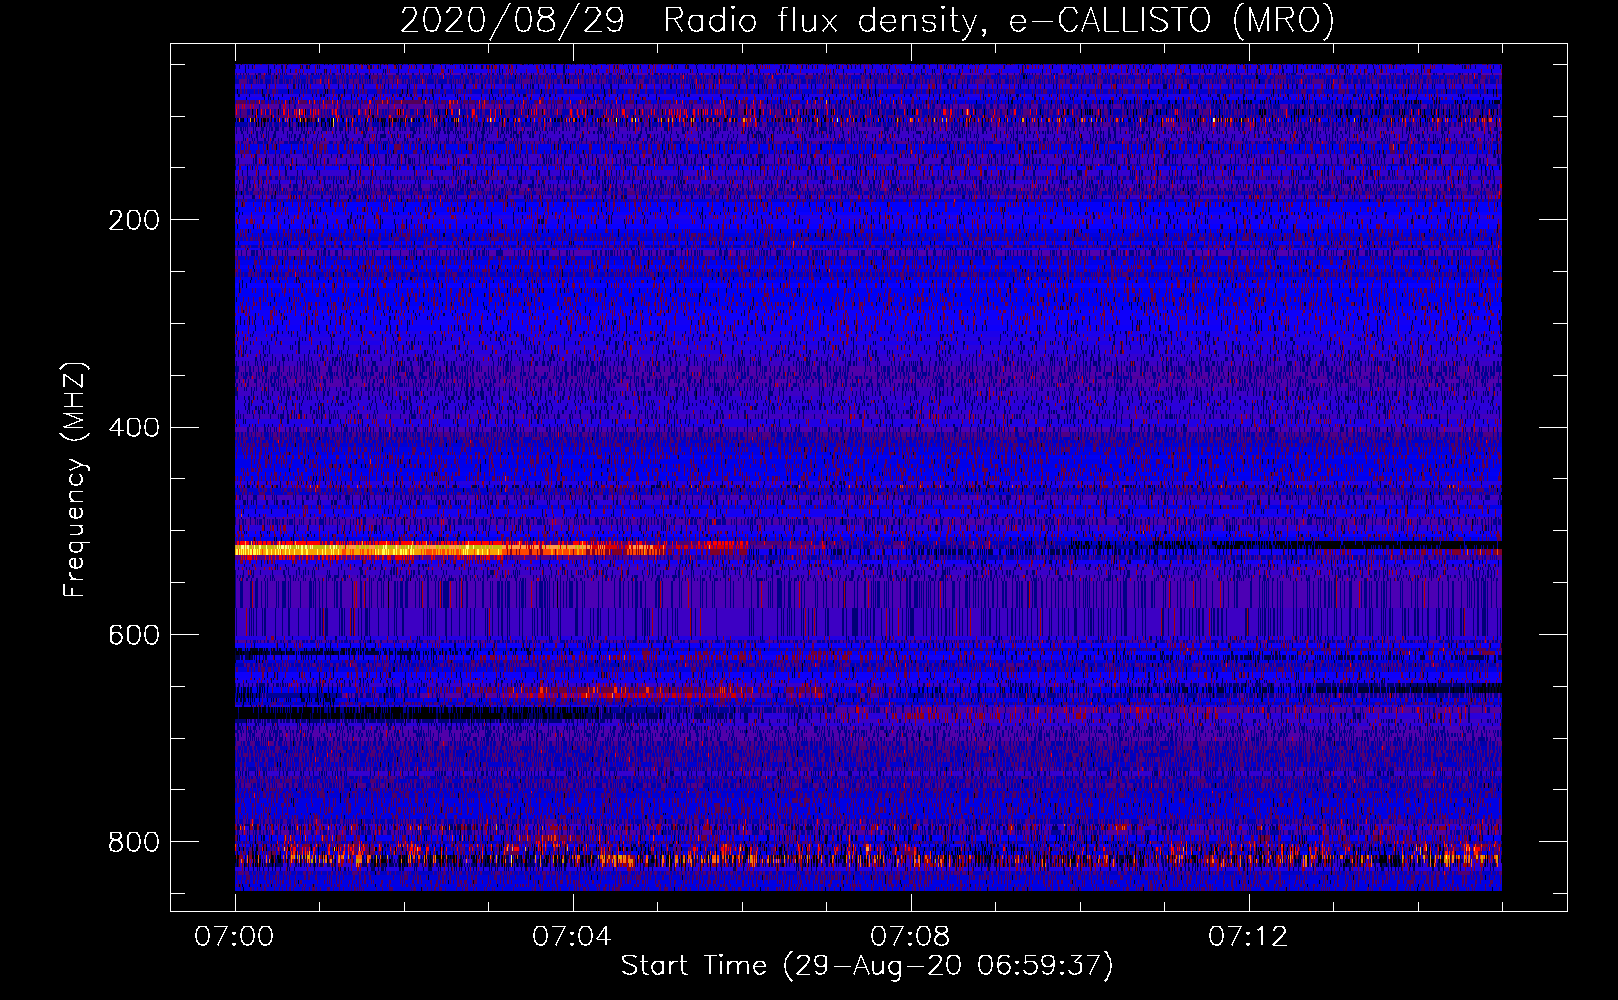Viewport: 1618px width, 1000px height.
Task: Click the 'Frequency (MHZ)' axis label
Action: [x=75, y=480]
